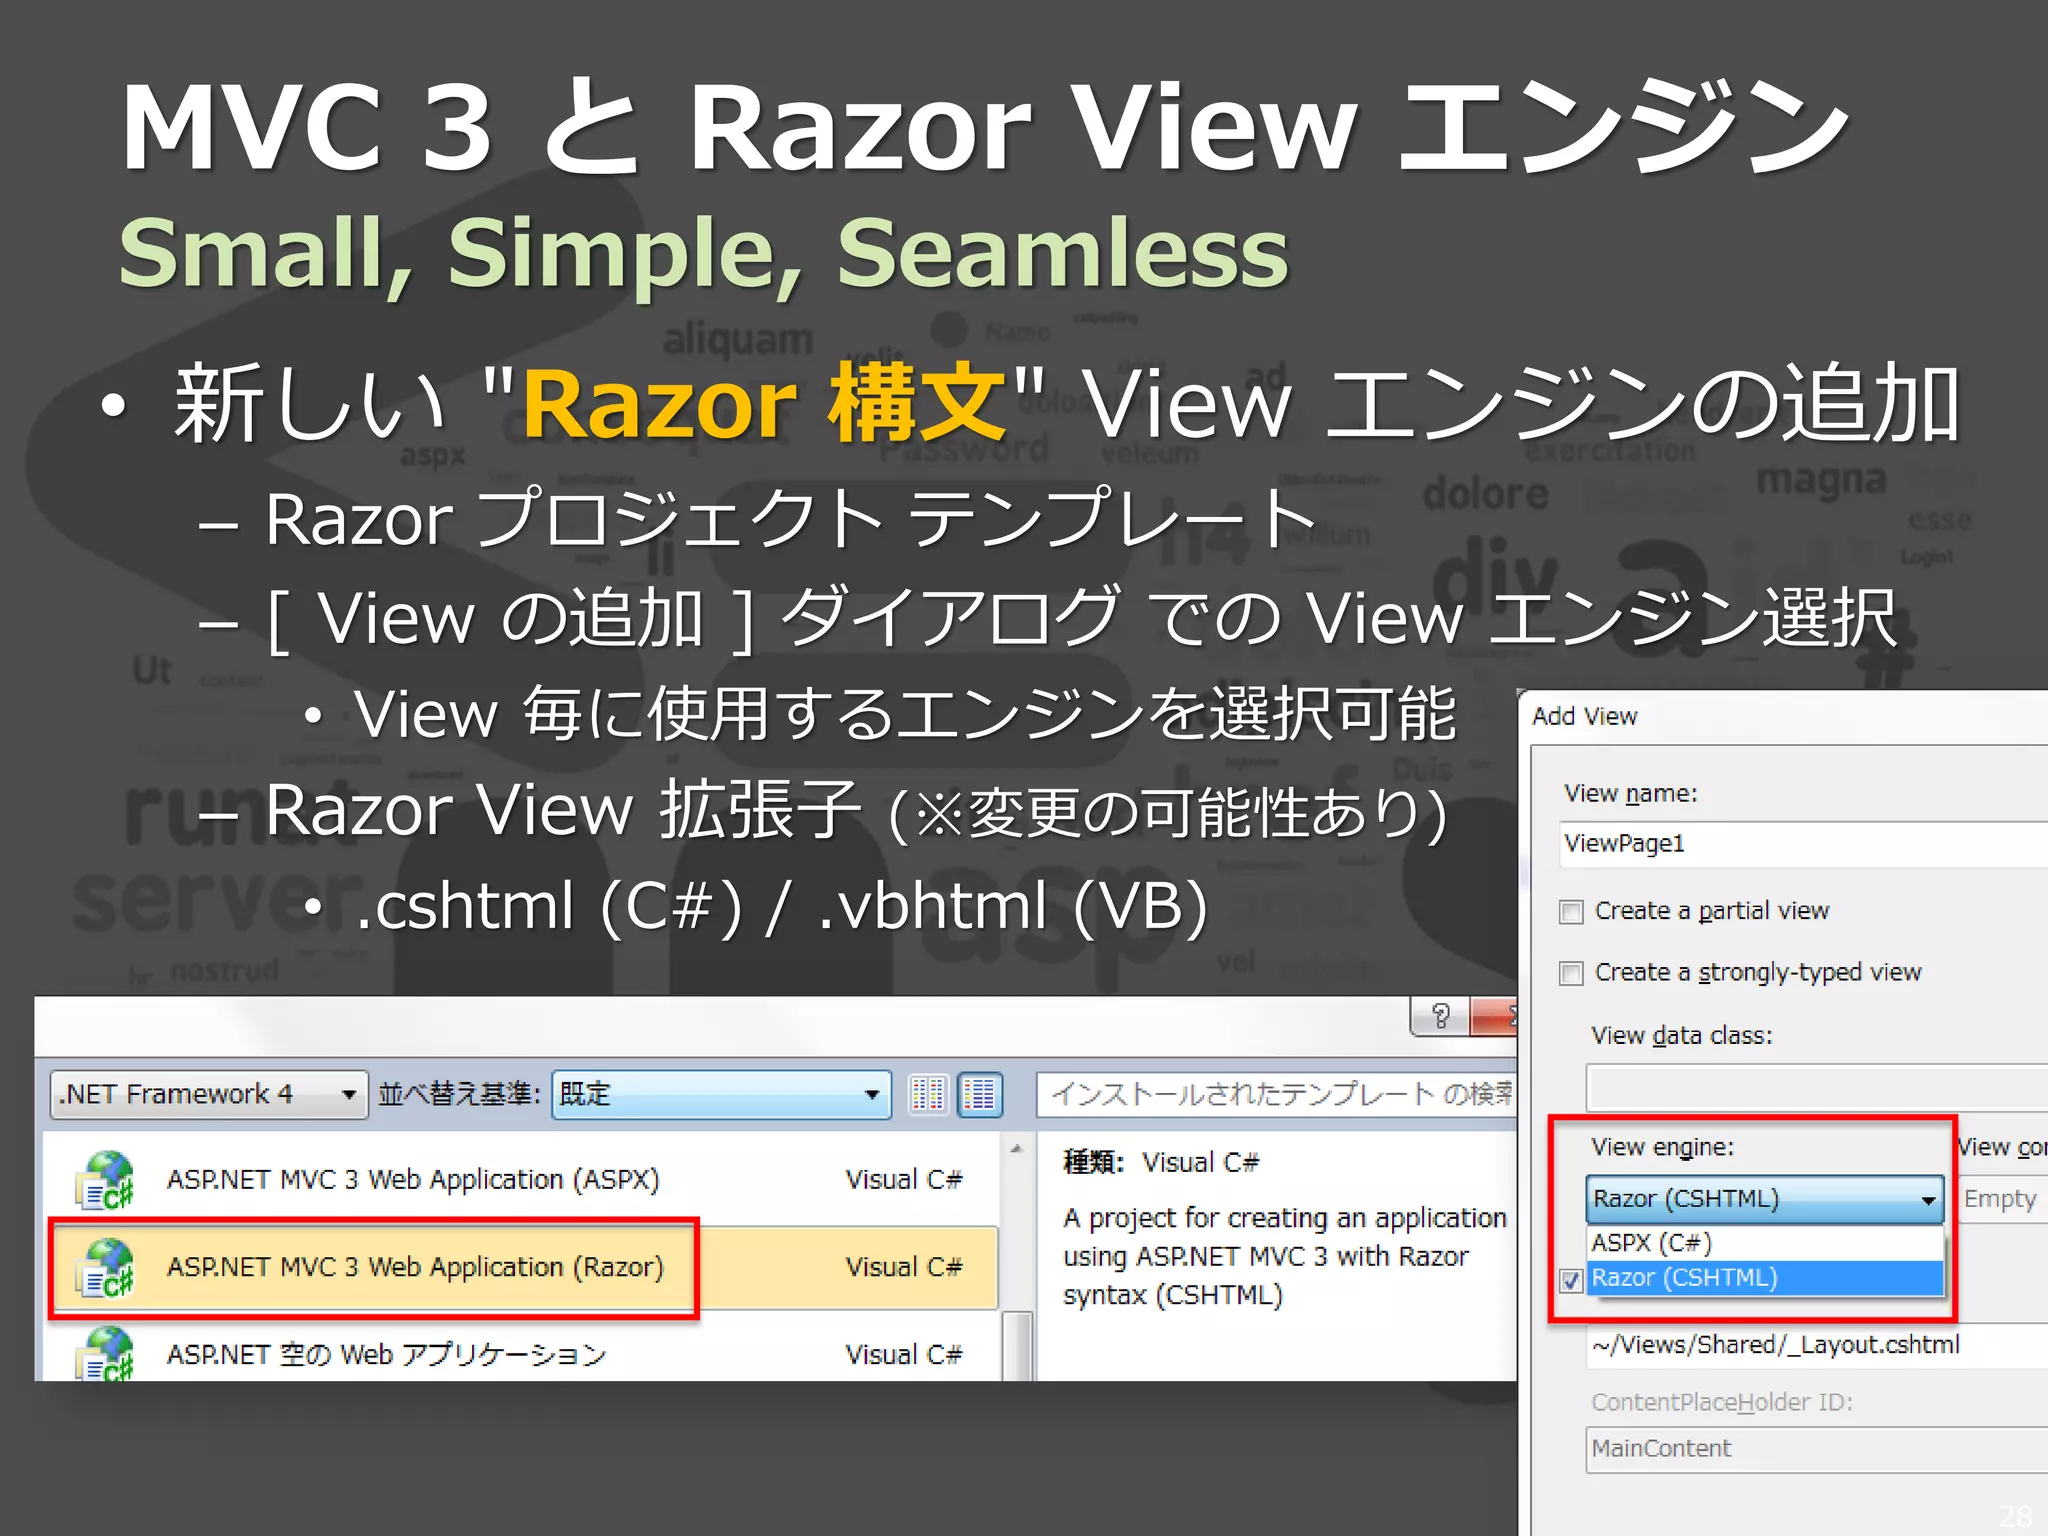Select ASP.NET 空の Web アプリケーション template

521,1353
